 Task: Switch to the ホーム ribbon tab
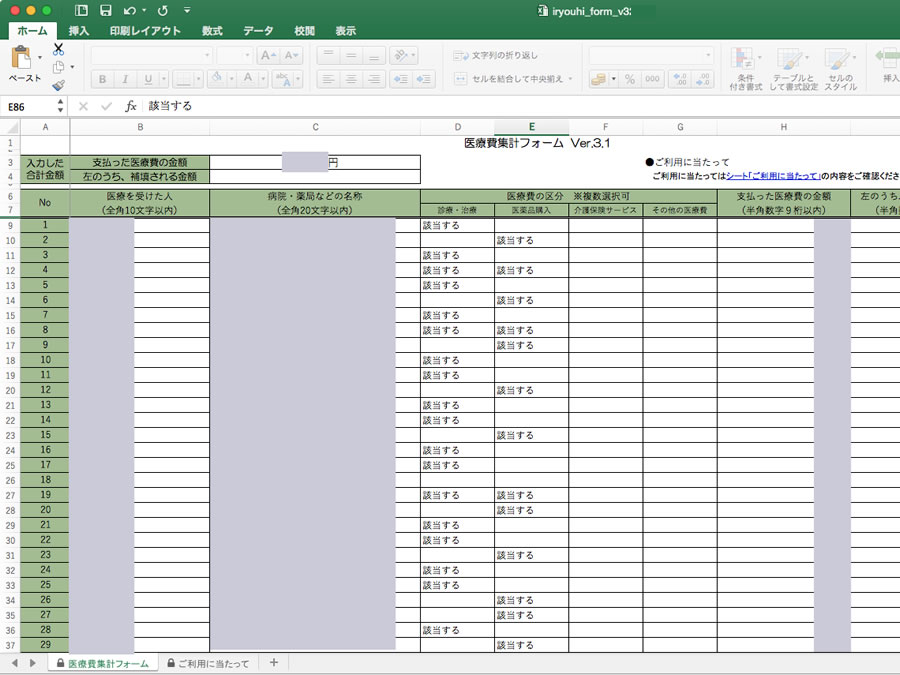[x=32, y=31]
